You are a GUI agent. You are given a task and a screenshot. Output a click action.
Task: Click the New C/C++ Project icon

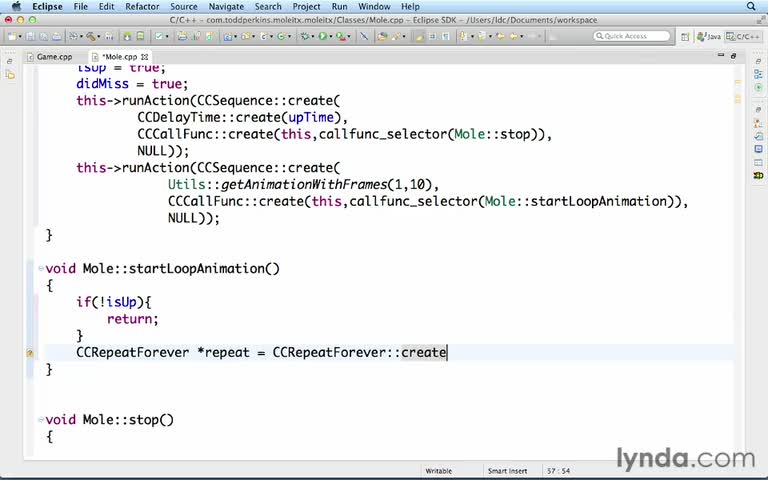228,37
